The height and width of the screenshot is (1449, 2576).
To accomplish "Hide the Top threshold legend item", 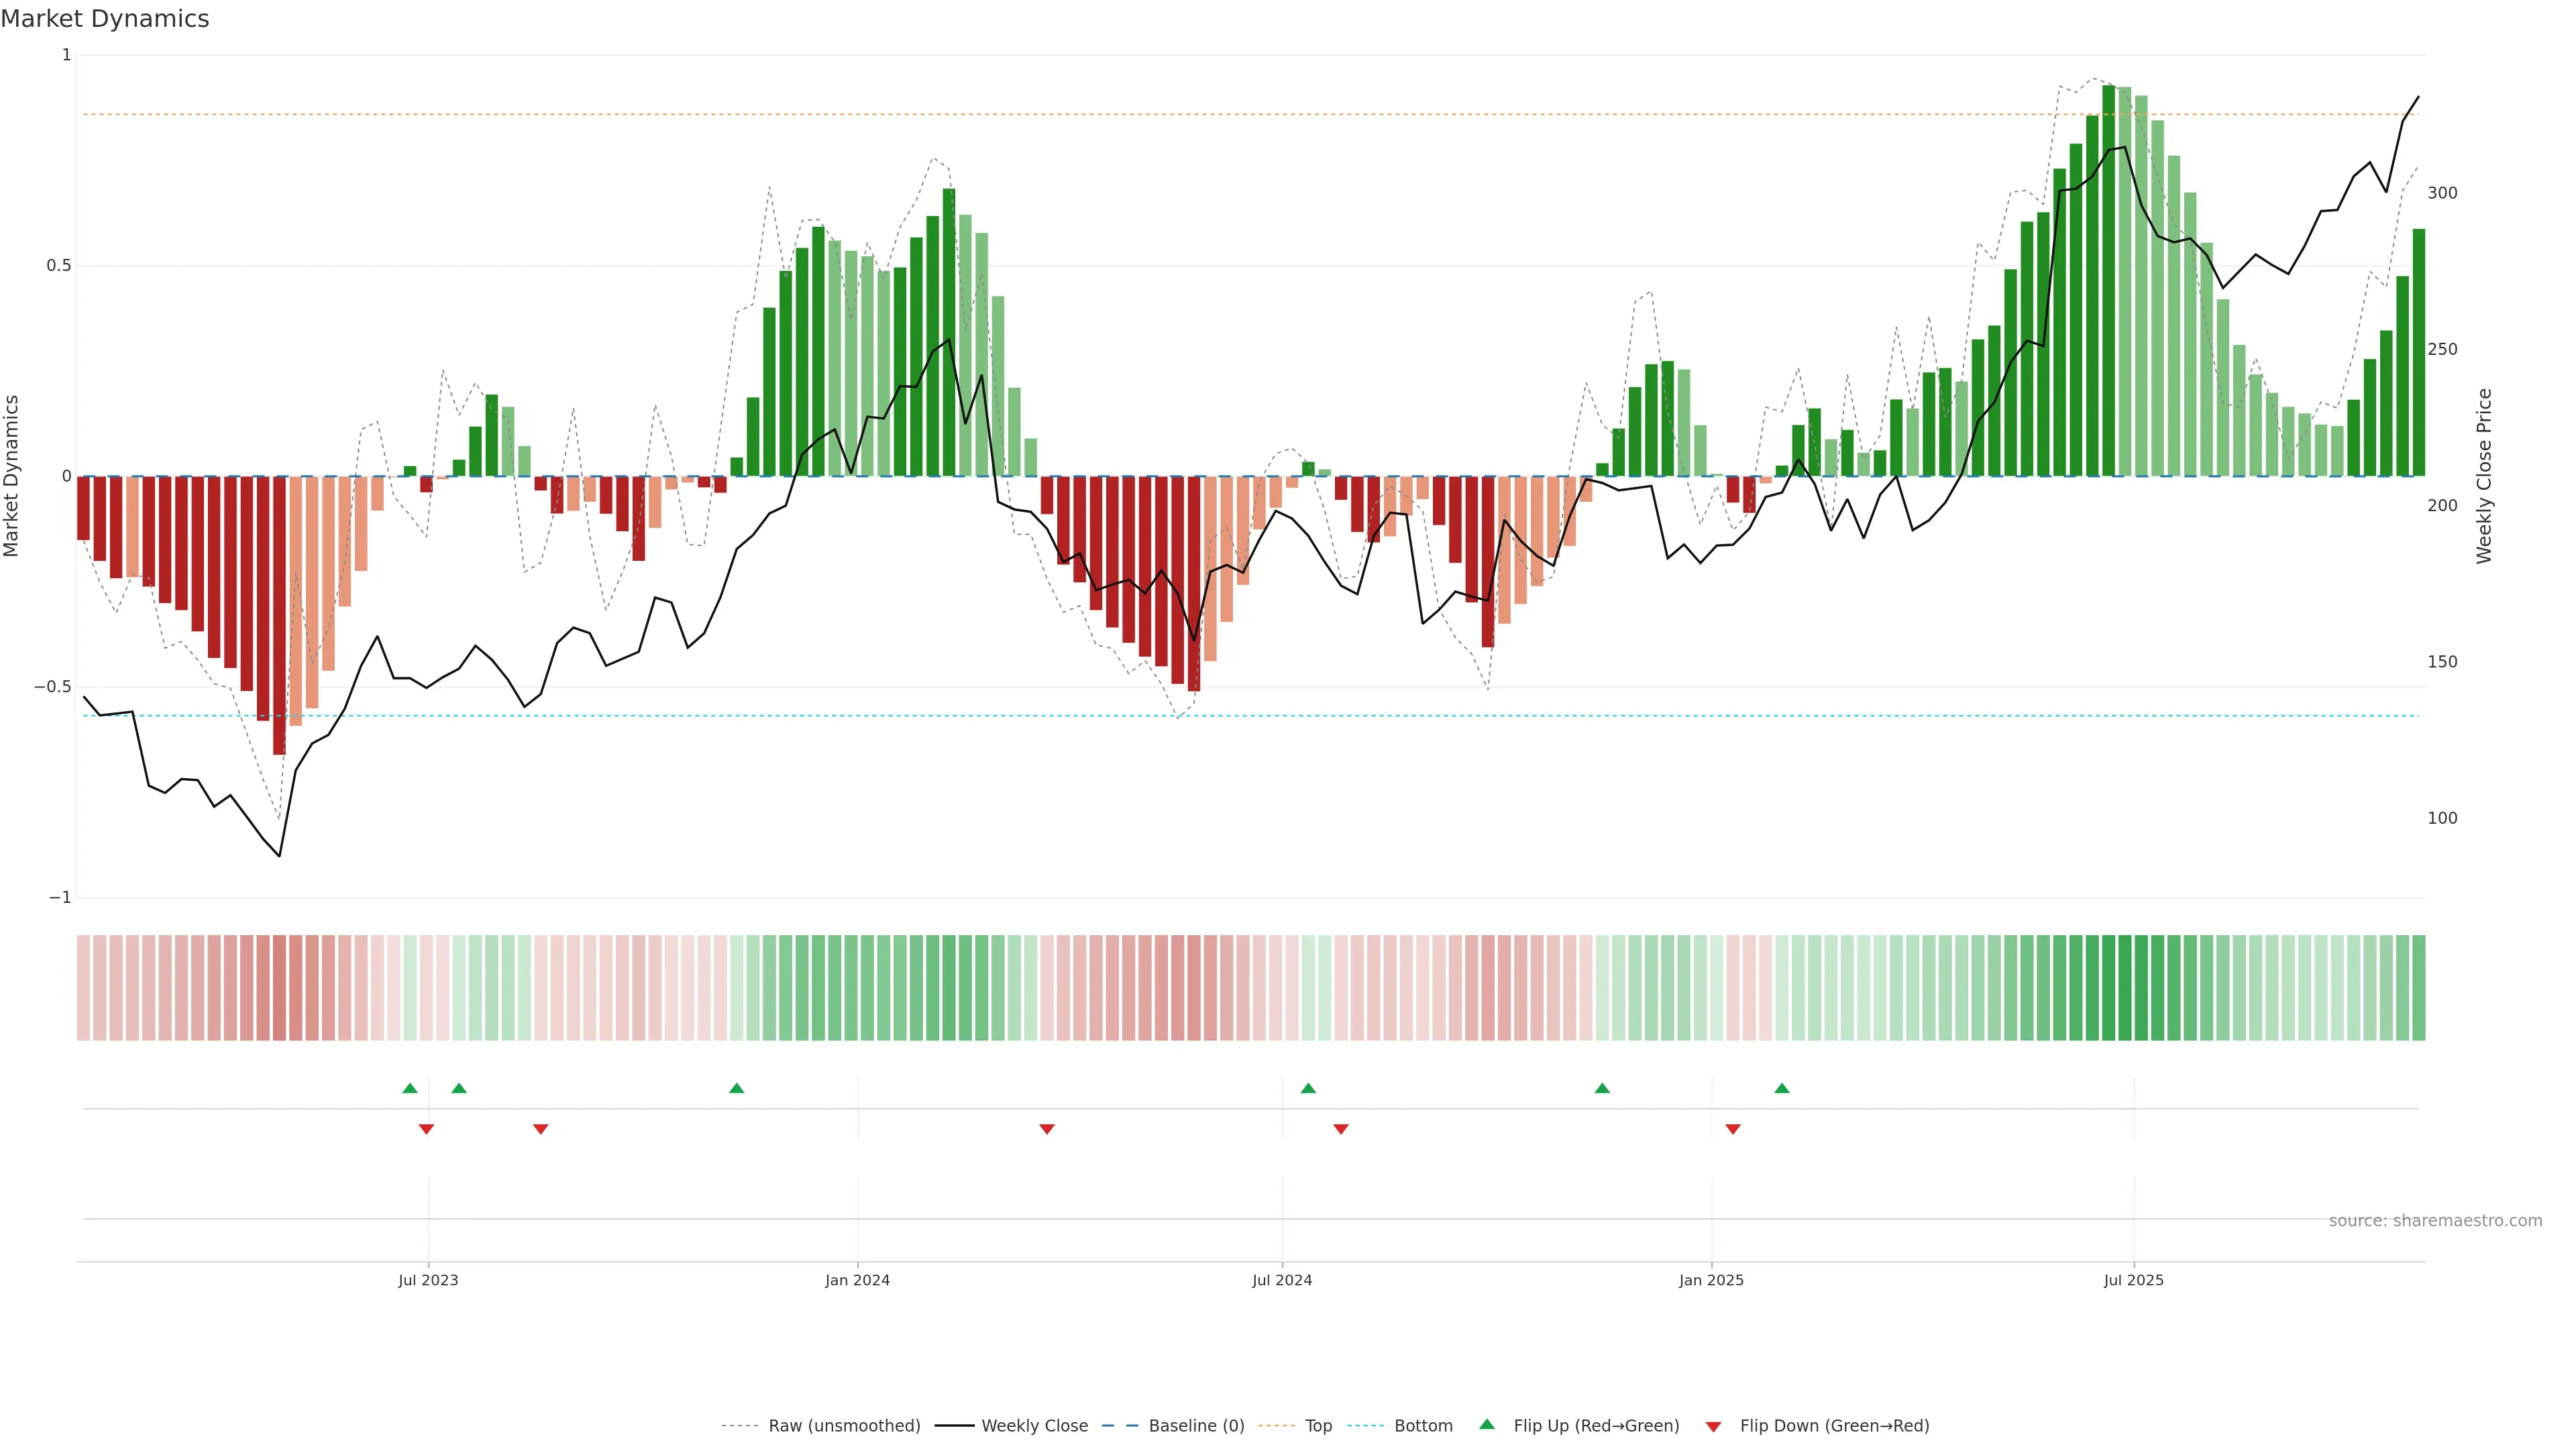I will (x=1318, y=1426).
